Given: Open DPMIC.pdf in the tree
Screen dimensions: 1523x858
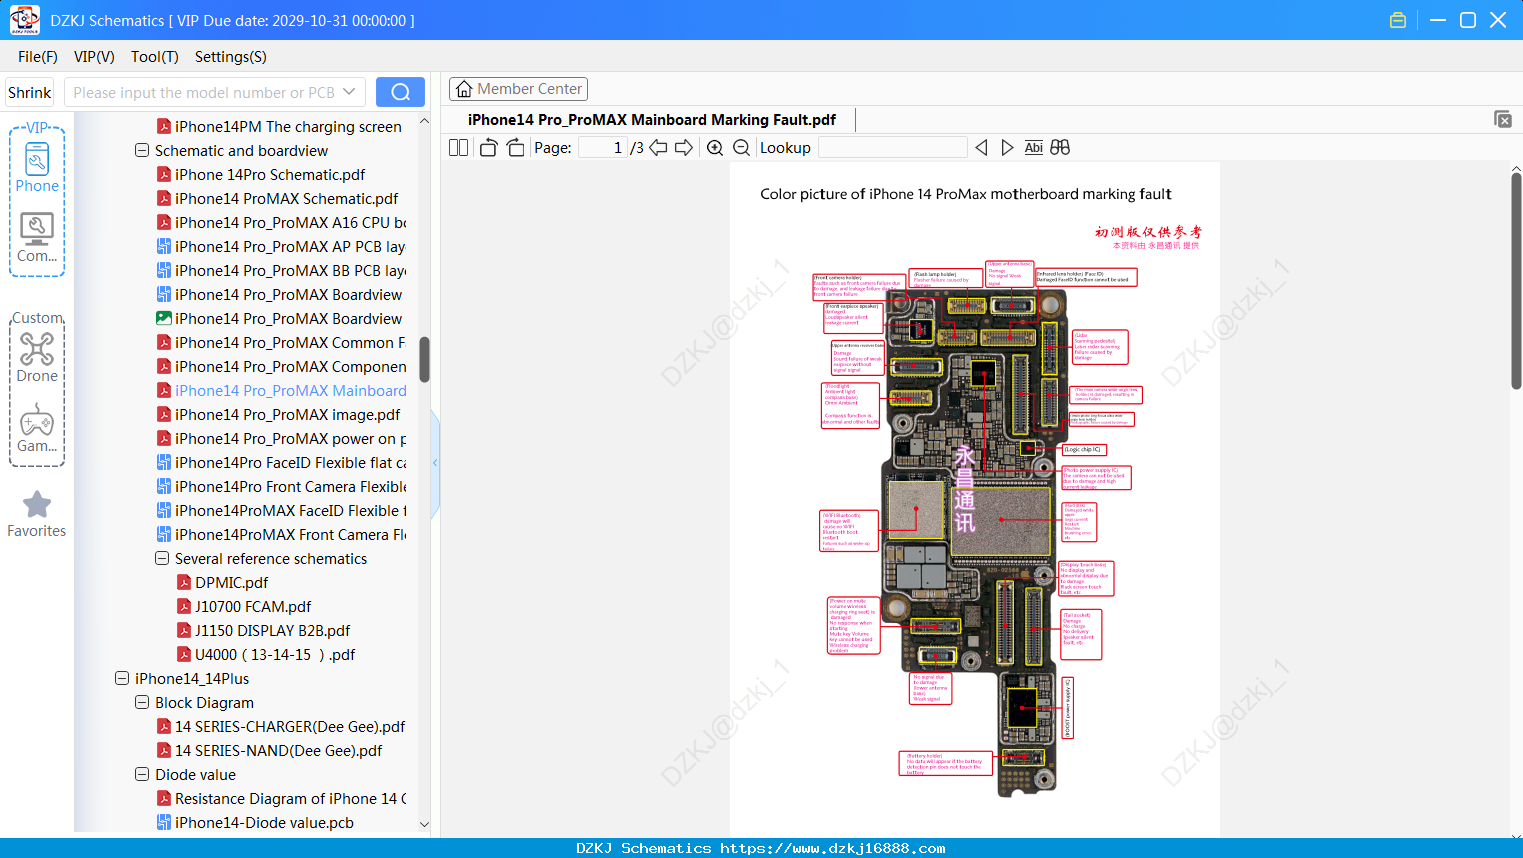Looking at the screenshot, I should [x=231, y=583].
